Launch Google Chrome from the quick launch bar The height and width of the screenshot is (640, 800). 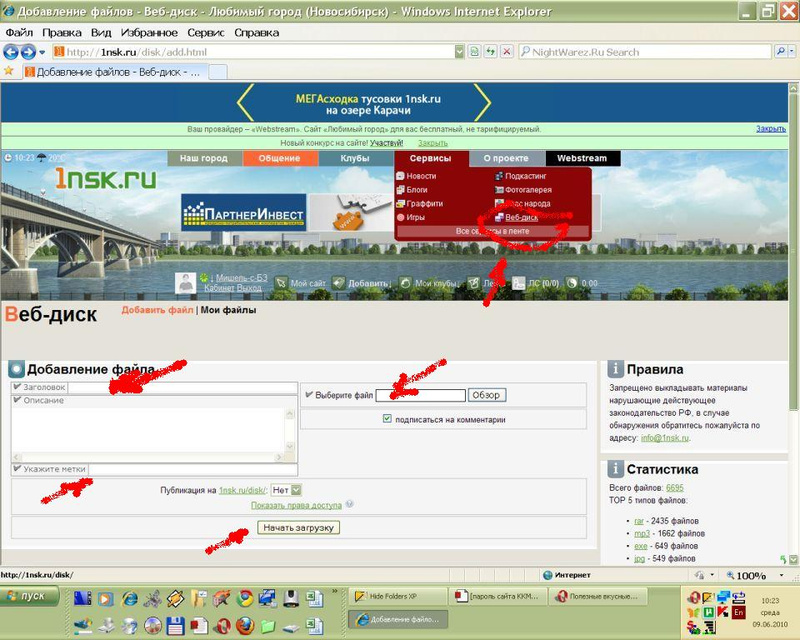click(245, 598)
